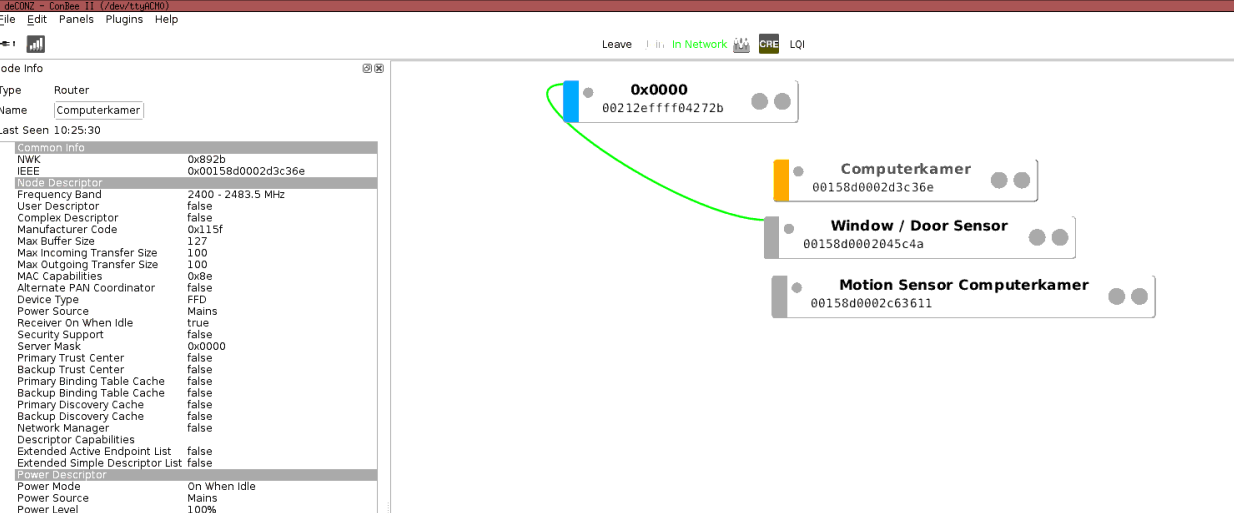This screenshot has width=1234, height=513.
Task: Click small left dot on Motion Sensor Computerkamer
Action: tap(797, 287)
